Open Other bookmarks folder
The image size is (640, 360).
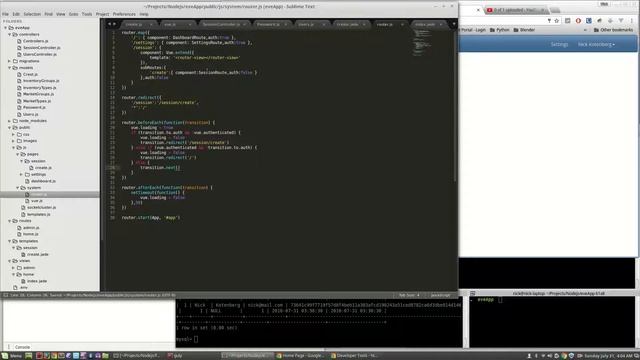[613, 30]
